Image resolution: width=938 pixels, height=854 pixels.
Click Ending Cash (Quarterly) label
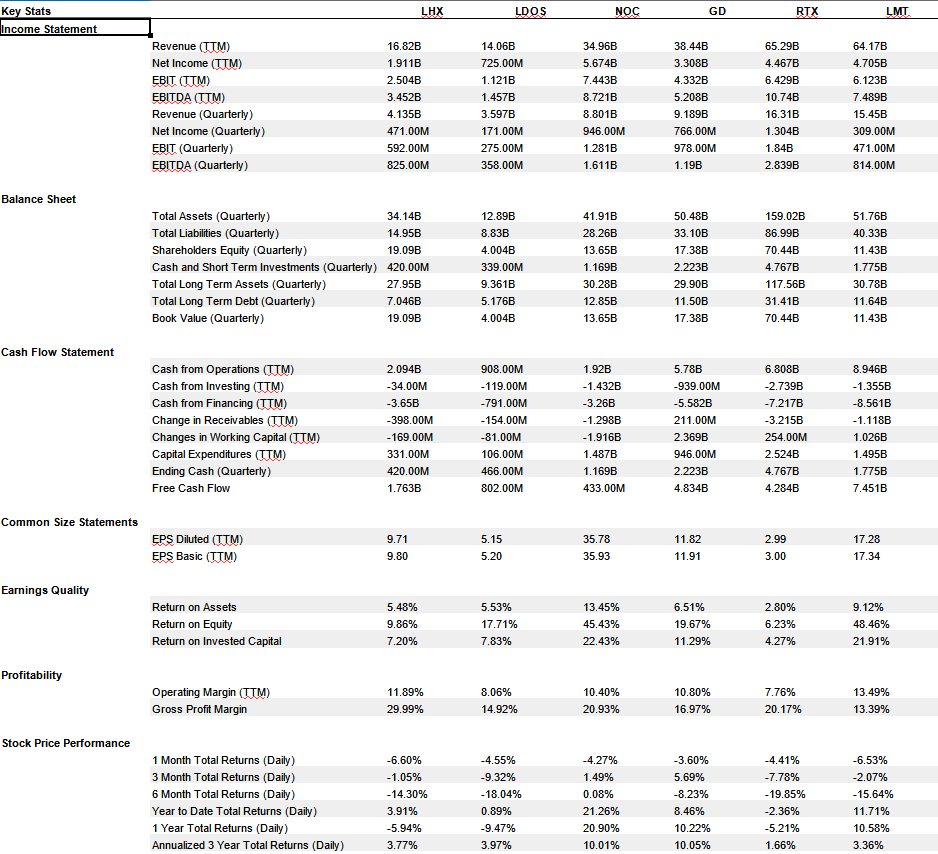tap(211, 471)
